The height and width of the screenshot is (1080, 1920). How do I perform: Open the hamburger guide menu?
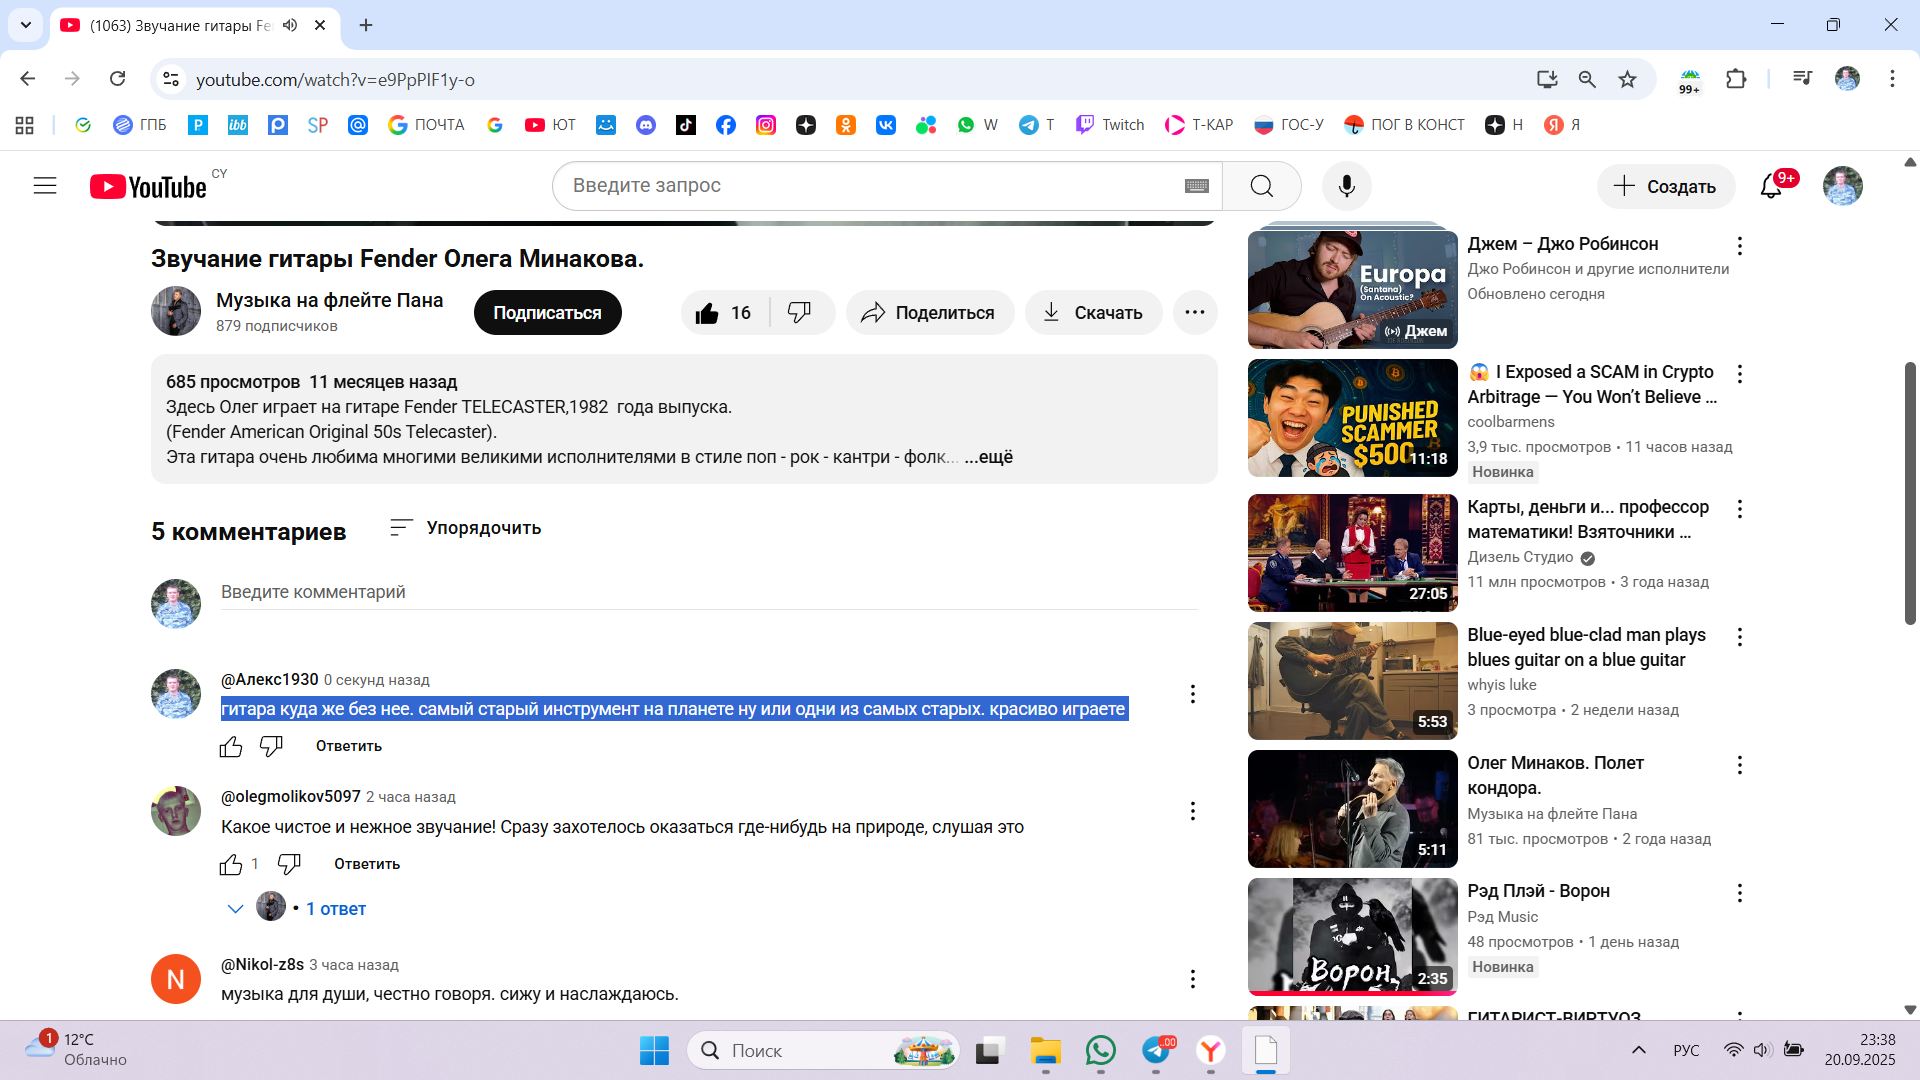click(x=45, y=186)
